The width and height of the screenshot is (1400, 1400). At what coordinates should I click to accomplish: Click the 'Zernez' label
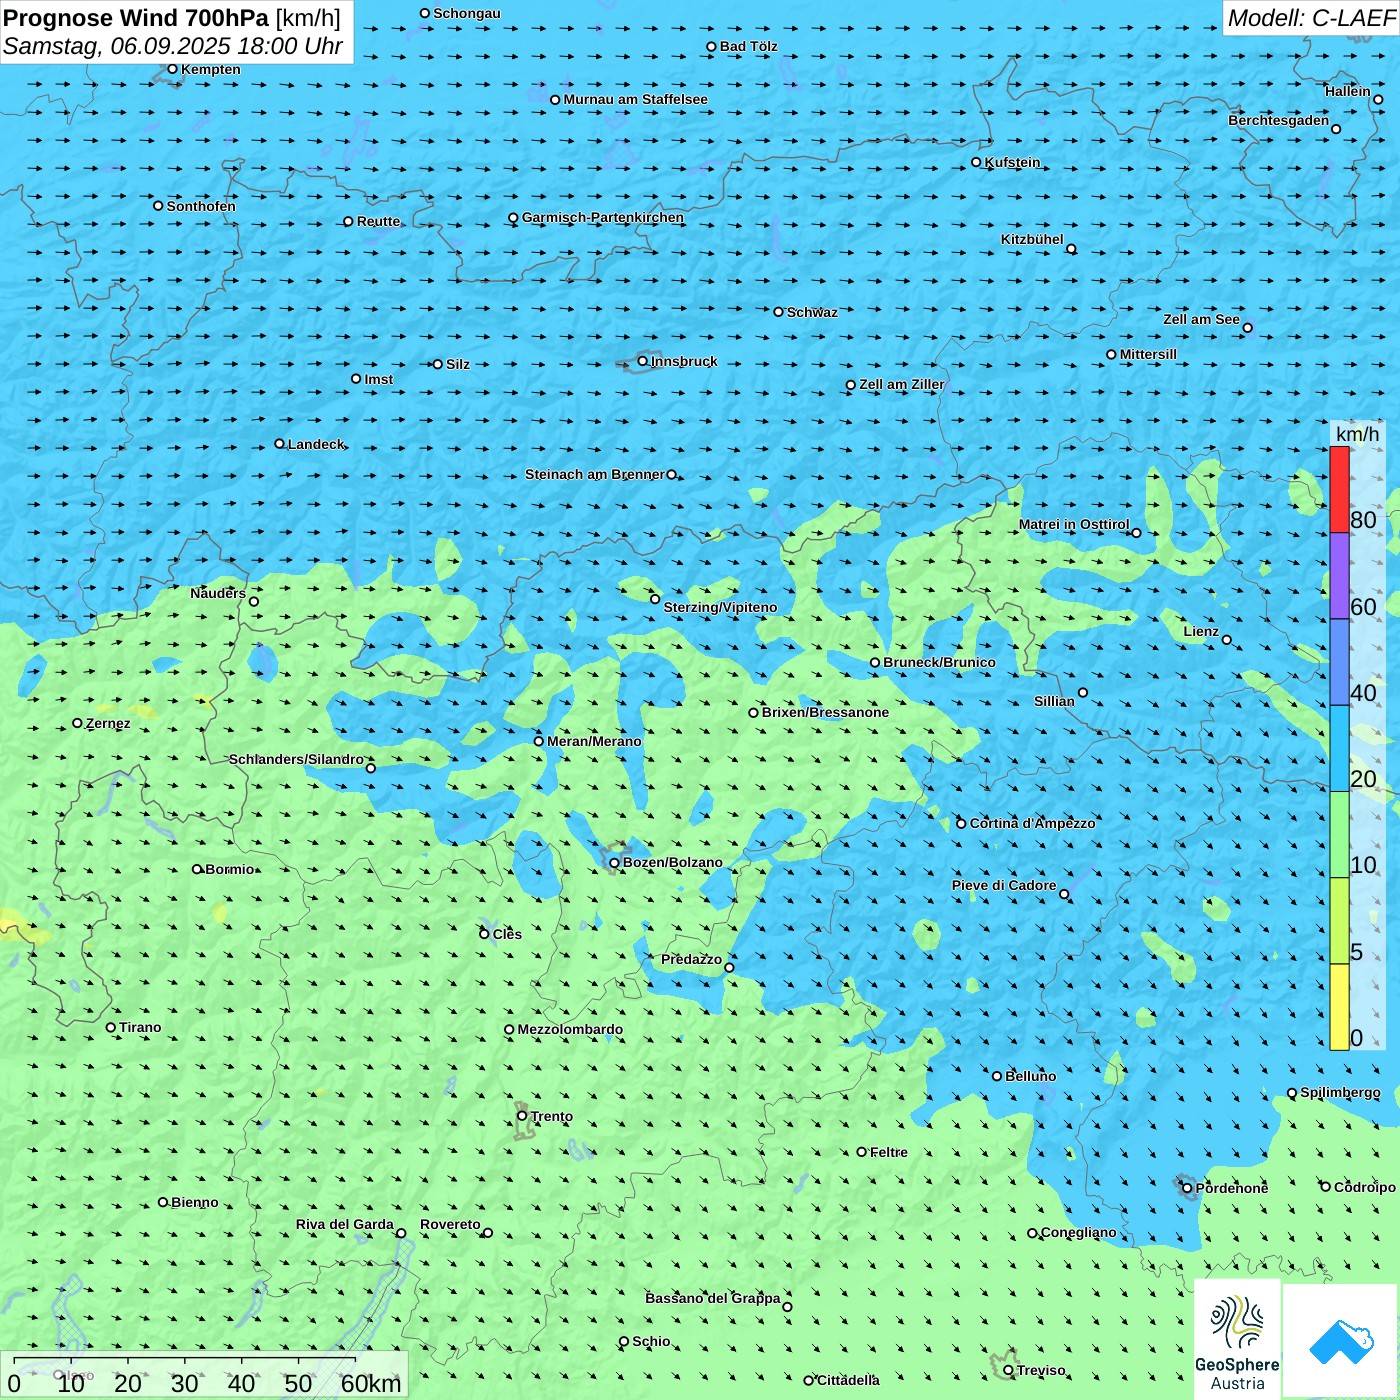pos(108,723)
